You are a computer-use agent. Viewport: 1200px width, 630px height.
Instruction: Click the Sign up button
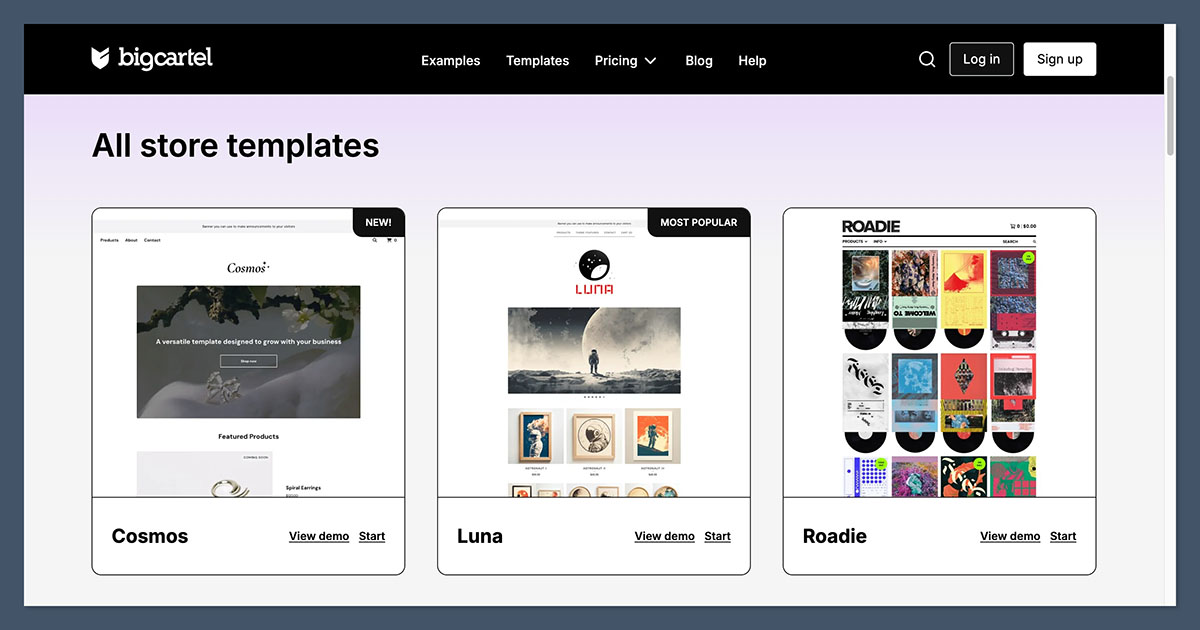point(1059,59)
